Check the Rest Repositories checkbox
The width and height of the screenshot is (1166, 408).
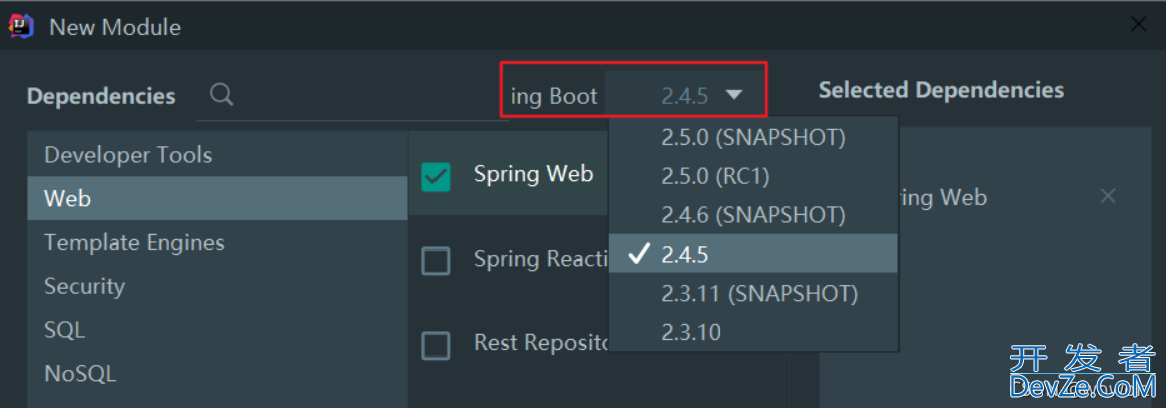coord(436,345)
